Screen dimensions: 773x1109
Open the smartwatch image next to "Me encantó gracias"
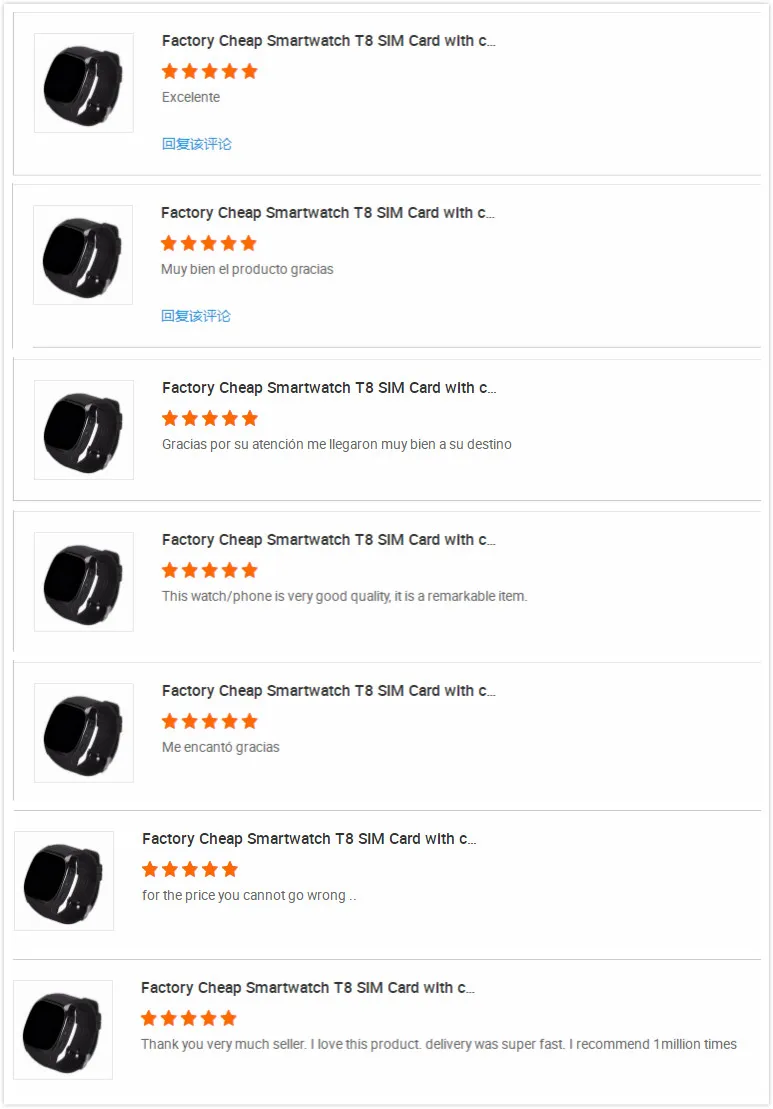click(84, 733)
